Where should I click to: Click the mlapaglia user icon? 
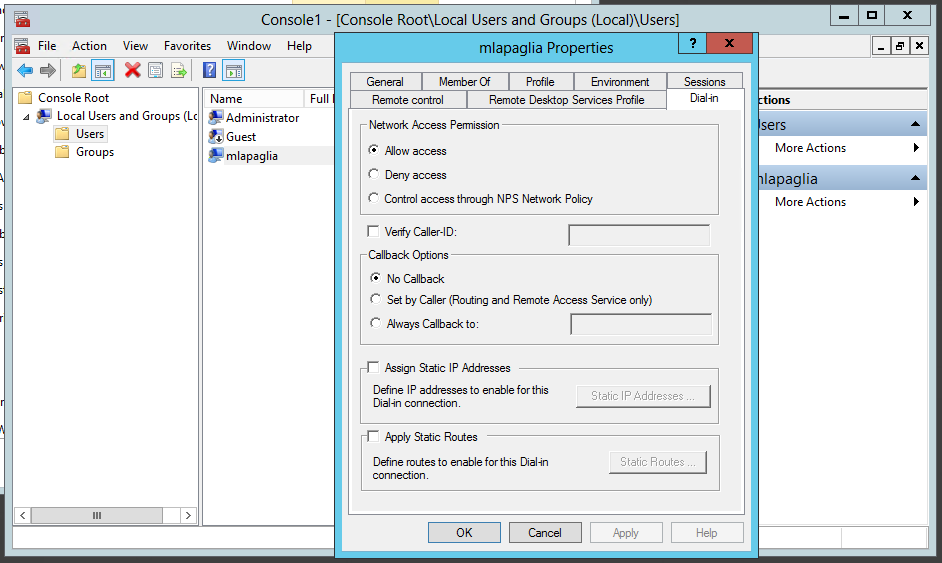tap(216, 156)
